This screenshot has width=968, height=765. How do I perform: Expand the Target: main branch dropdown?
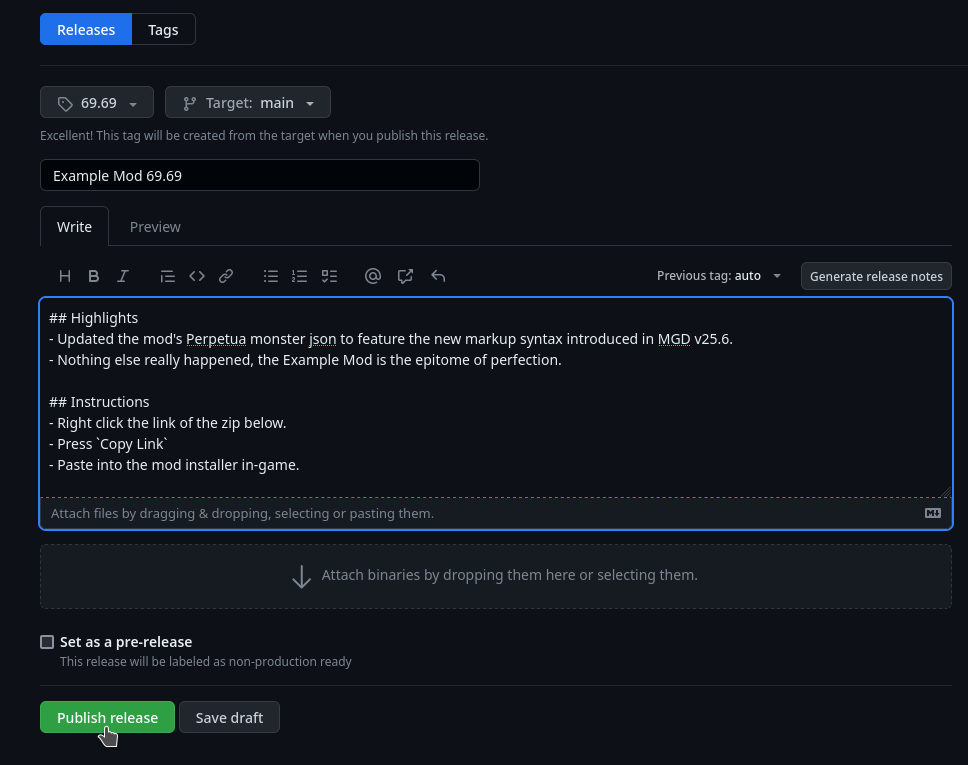pyautogui.click(x=248, y=103)
